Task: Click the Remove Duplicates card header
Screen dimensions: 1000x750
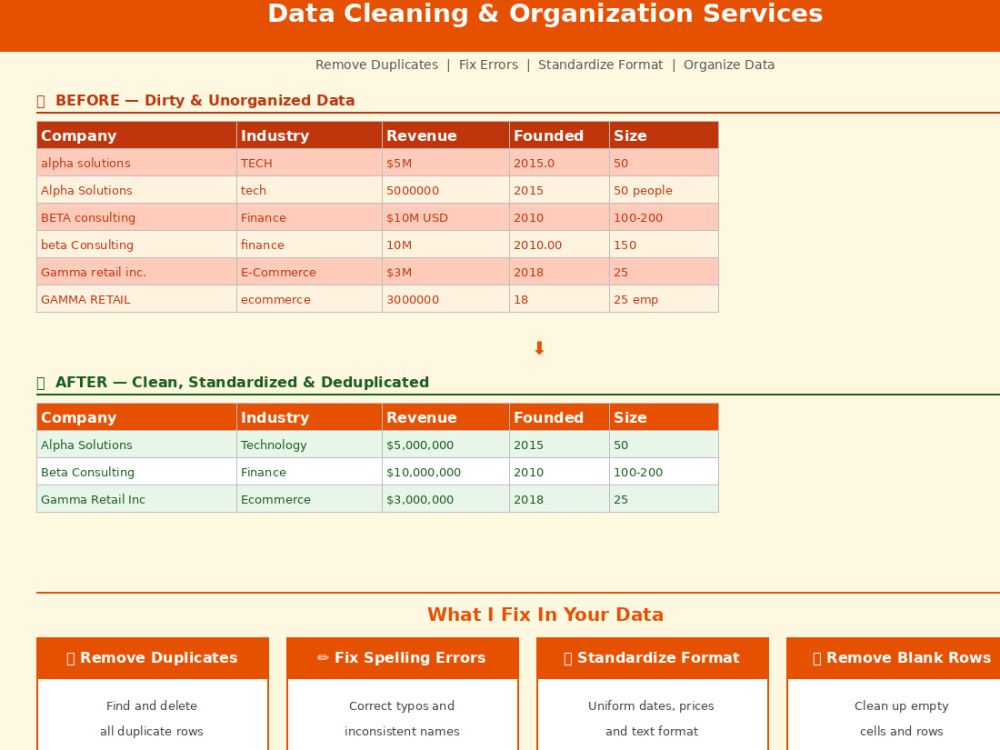Action: pos(152,658)
